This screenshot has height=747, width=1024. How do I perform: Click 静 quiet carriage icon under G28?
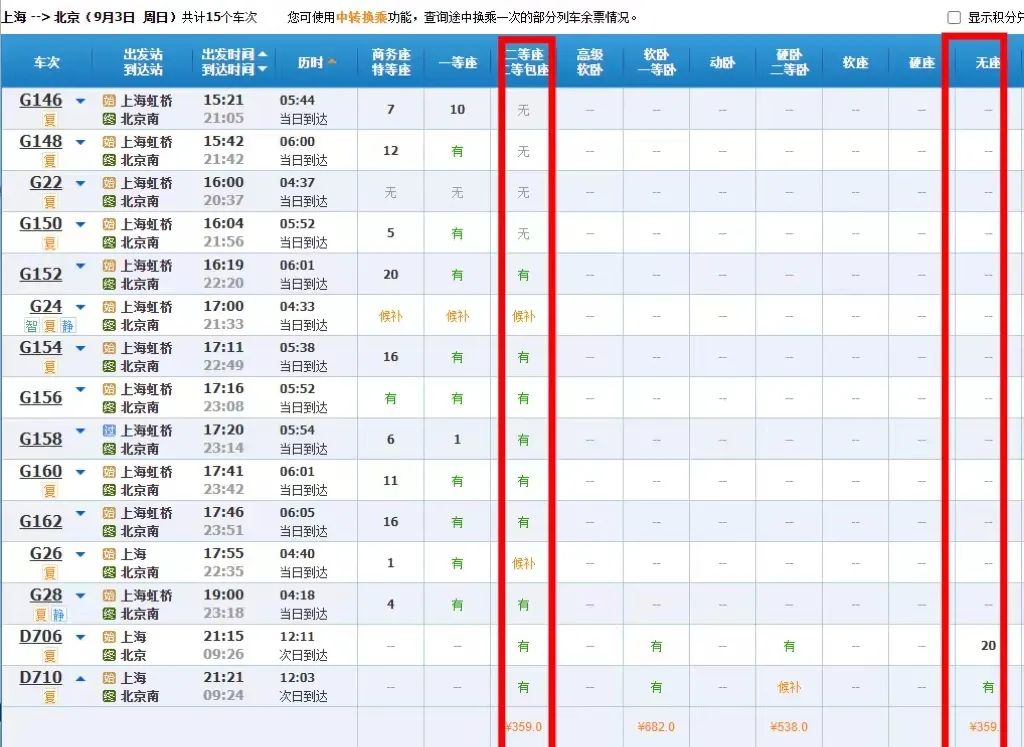[59, 615]
